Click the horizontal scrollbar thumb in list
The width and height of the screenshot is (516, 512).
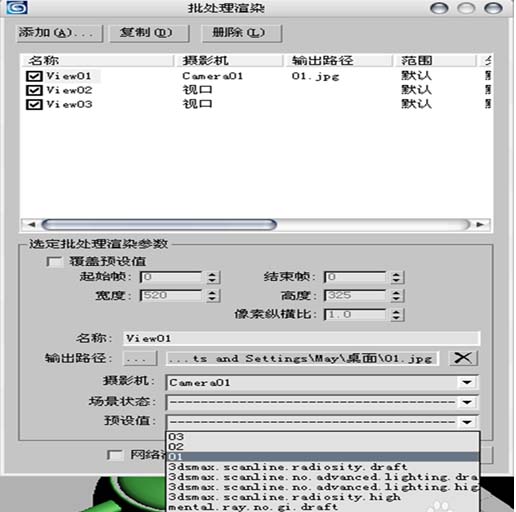tap(159, 225)
